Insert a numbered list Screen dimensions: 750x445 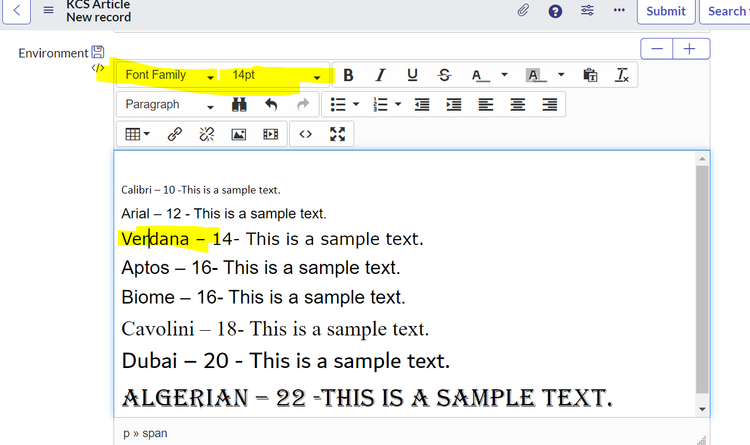(x=380, y=105)
